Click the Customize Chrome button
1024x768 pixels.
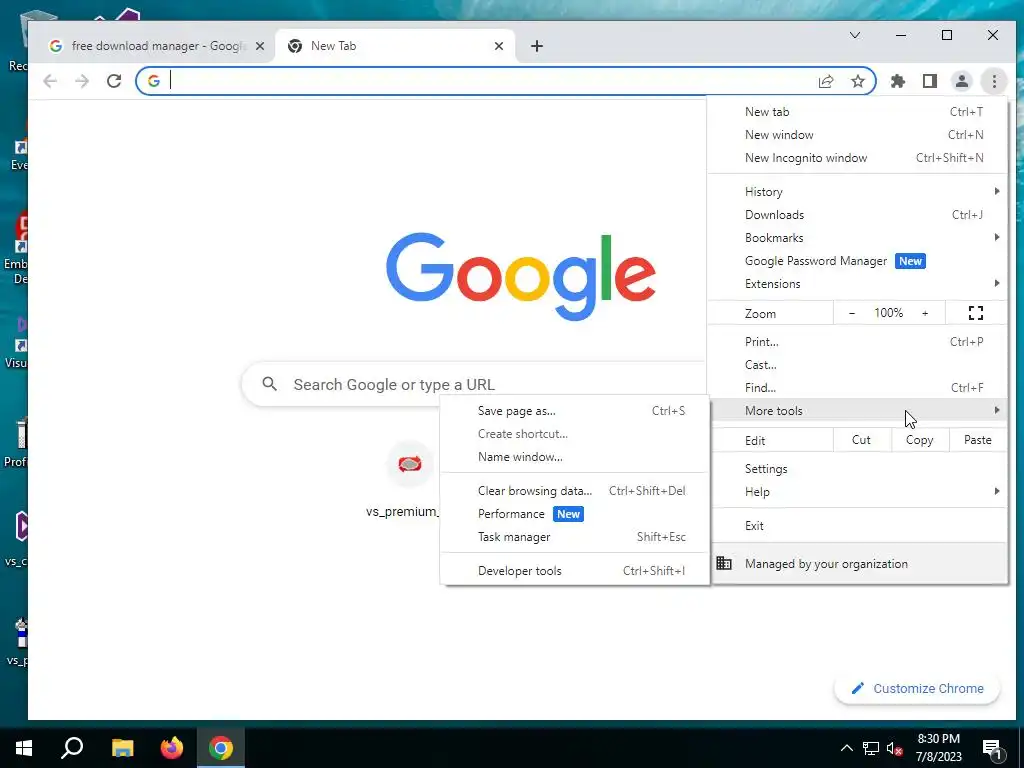(917, 688)
